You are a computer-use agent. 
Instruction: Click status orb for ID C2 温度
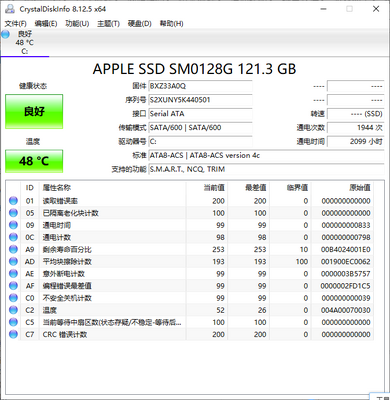(x=13, y=310)
